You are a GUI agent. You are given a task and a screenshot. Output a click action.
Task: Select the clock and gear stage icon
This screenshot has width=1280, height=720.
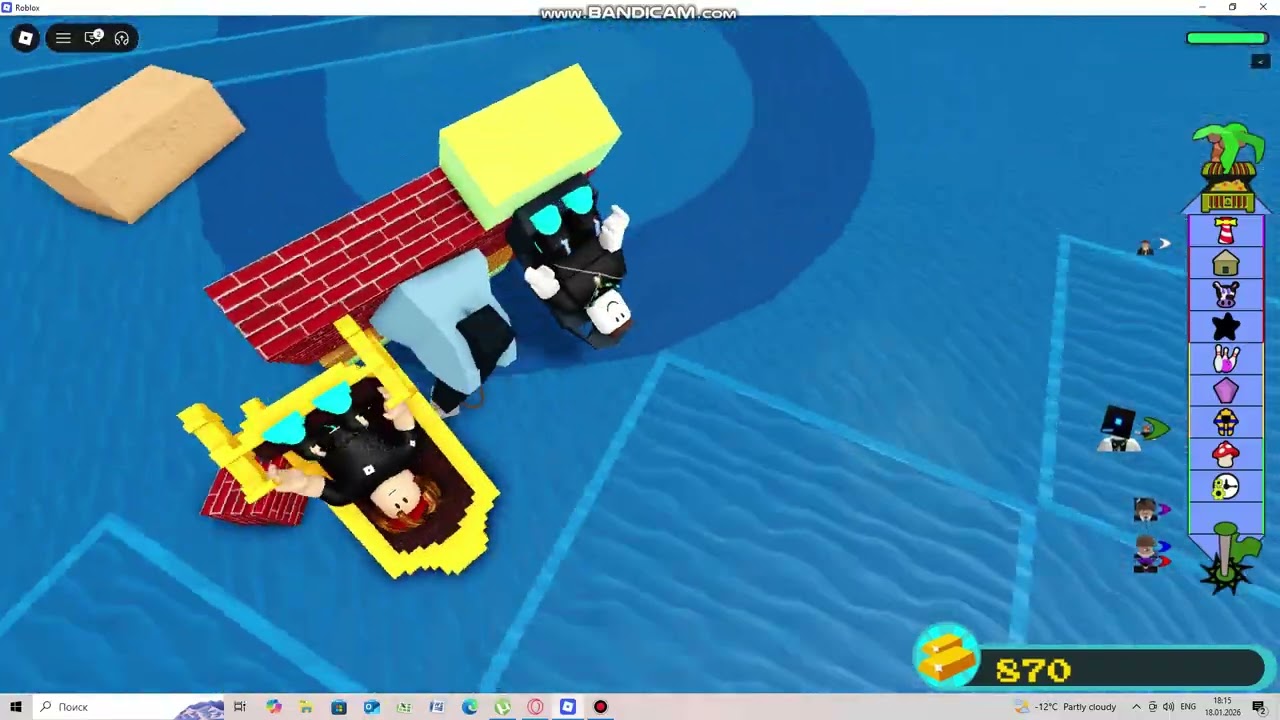pos(1226,487)
